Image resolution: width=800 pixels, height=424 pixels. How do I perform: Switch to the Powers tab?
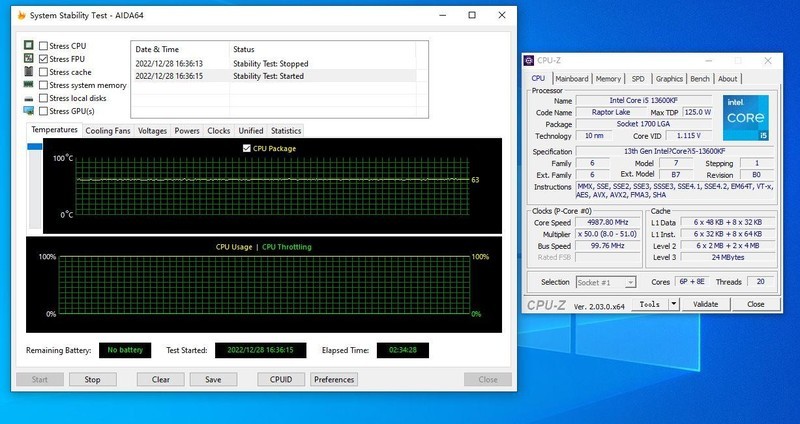187,131
